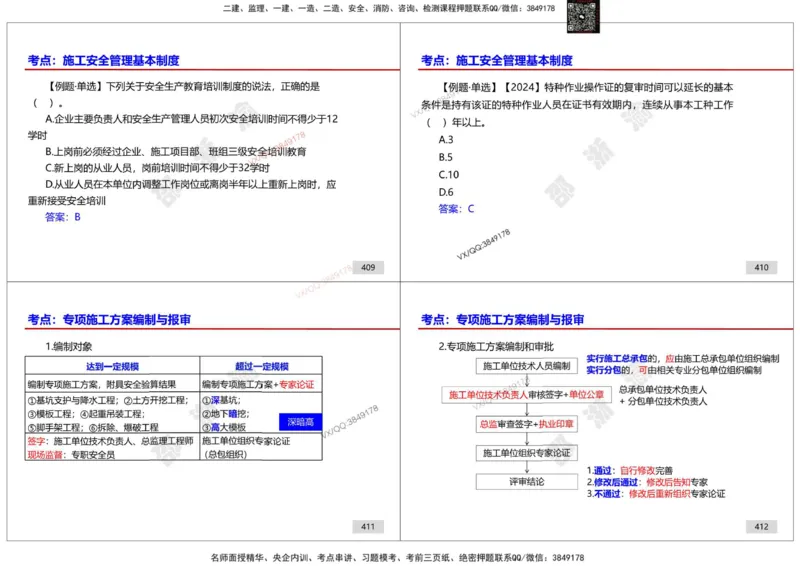The width and height of the screenshot is (800, 566).
Task: Select item ①深基坑
Action: pos(221,400)
